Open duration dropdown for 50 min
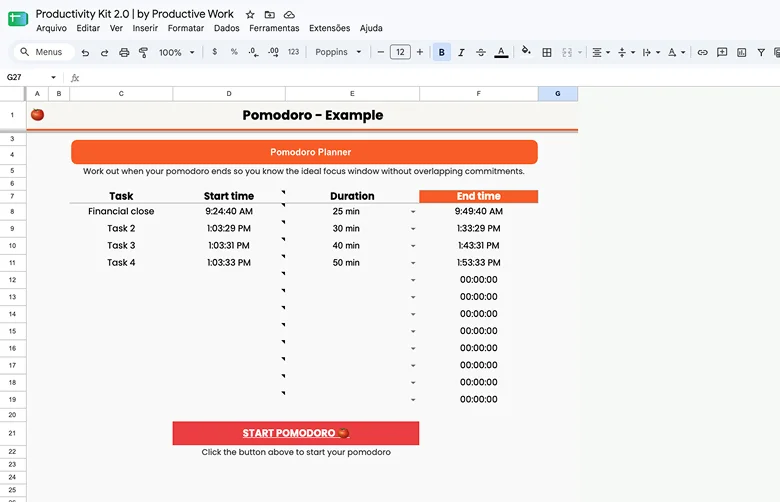Image resolution: width=780 pixels, height=502 pixels. coord(413,263)
